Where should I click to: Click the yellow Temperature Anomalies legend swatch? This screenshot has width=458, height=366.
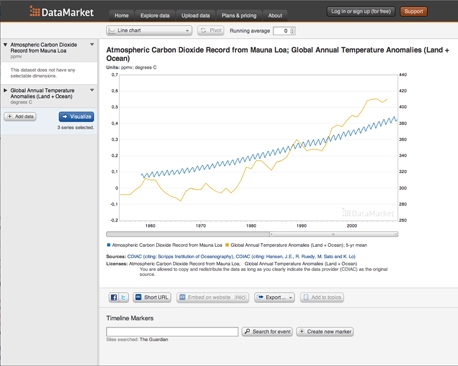pyautogui.click(x=227, y=245)
